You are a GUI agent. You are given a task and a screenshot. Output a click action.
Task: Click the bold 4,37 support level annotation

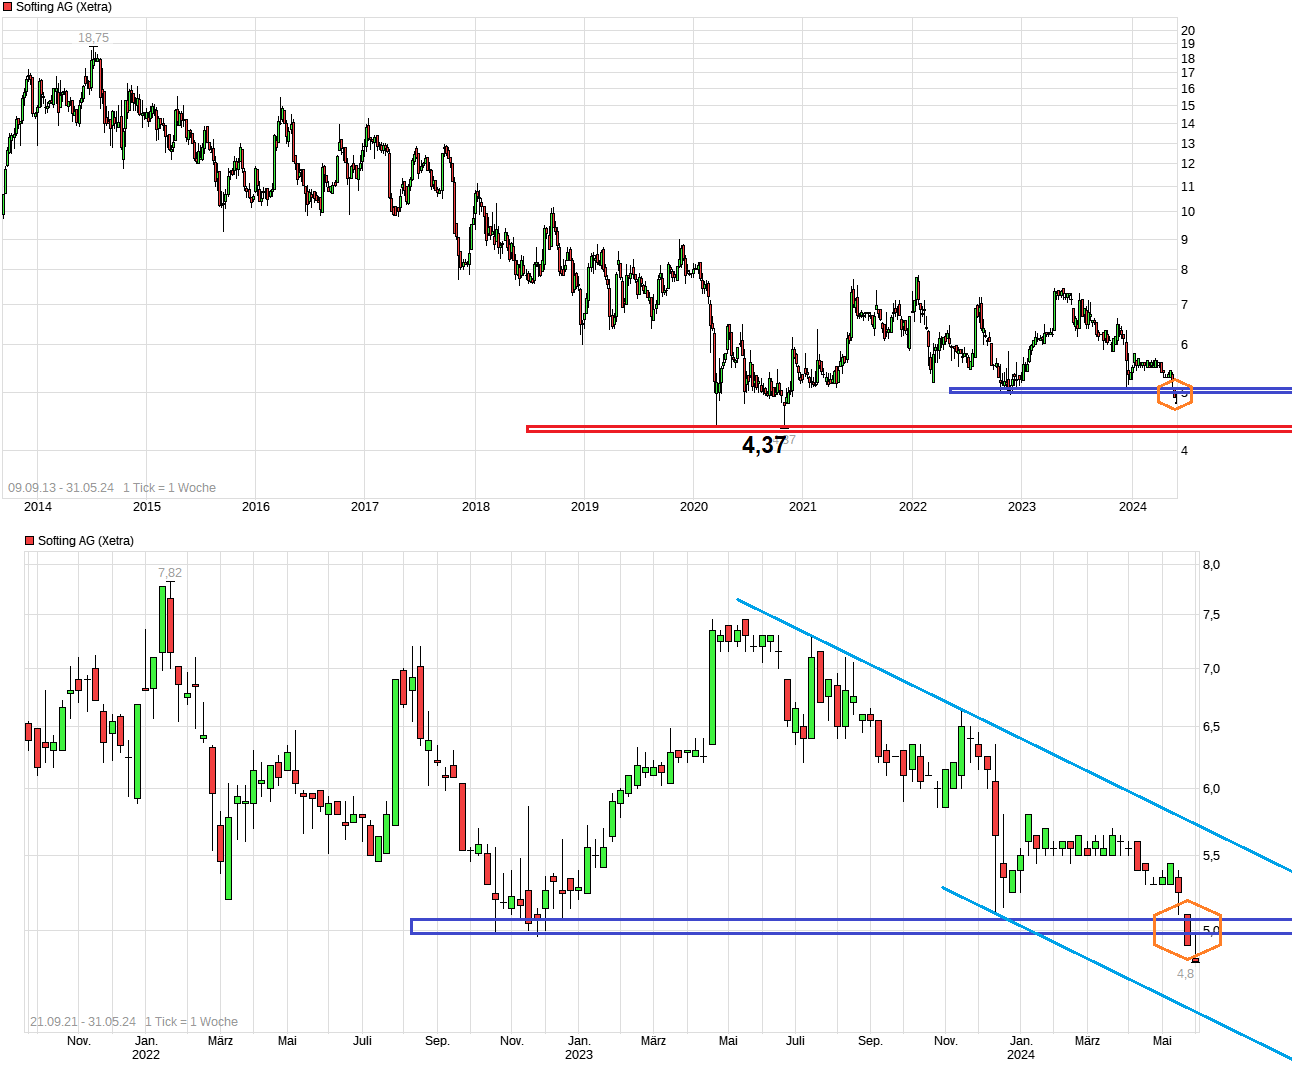tap(763, 445)
